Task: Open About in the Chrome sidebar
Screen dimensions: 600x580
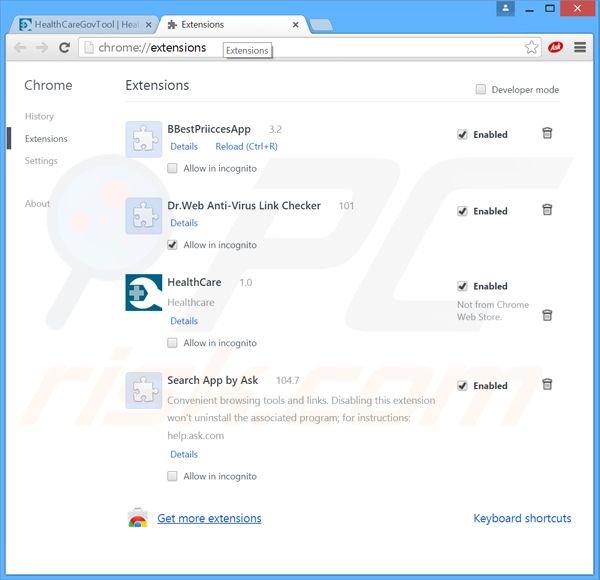Action: tap(38, 204)
